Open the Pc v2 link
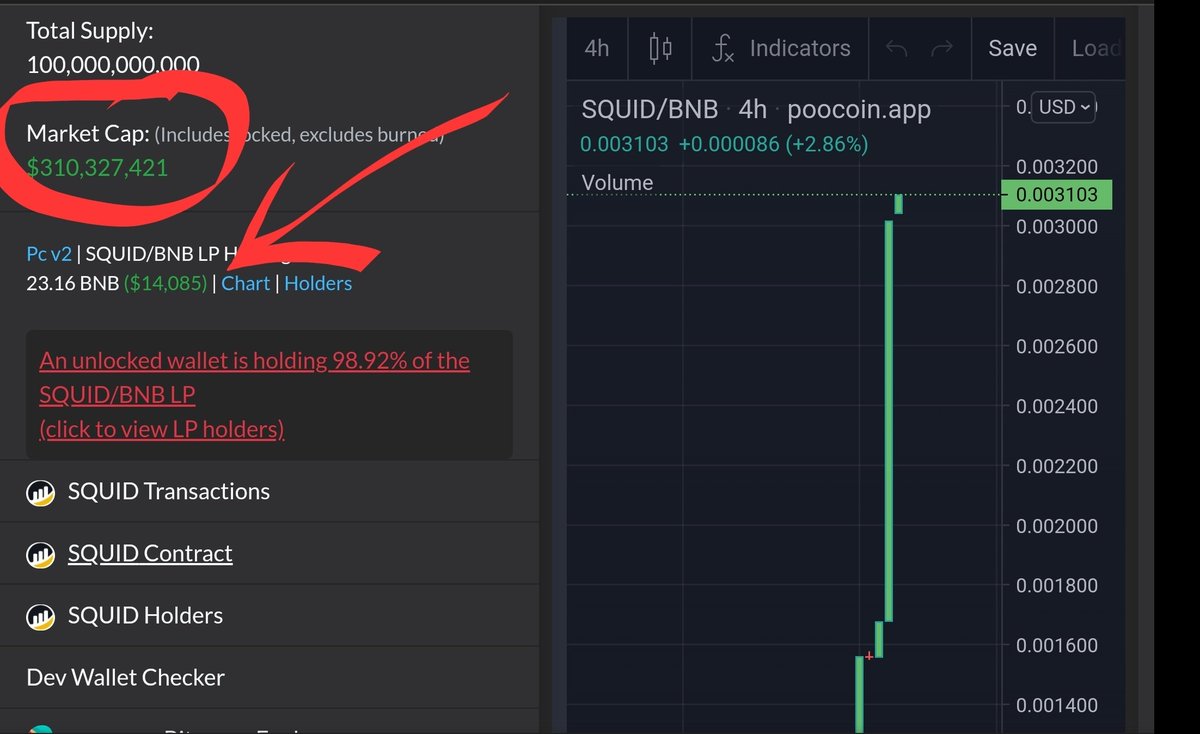This screenshot has height=734, width=1200. coord(49,254)
